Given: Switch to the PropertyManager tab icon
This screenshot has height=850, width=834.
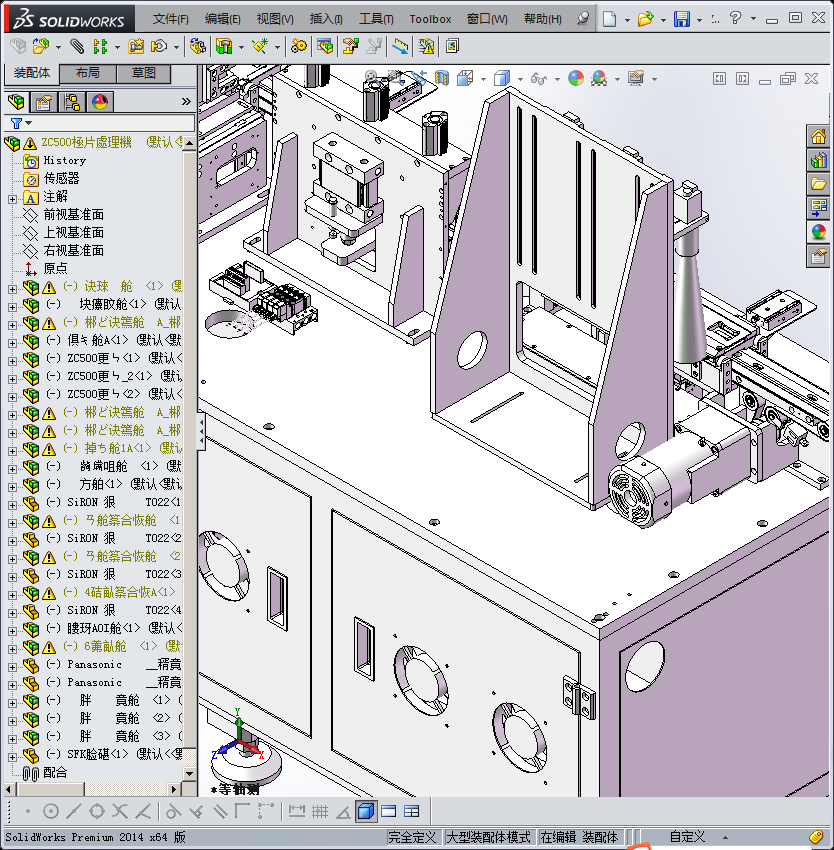Looking at the screenshot, I should point(43,102).
